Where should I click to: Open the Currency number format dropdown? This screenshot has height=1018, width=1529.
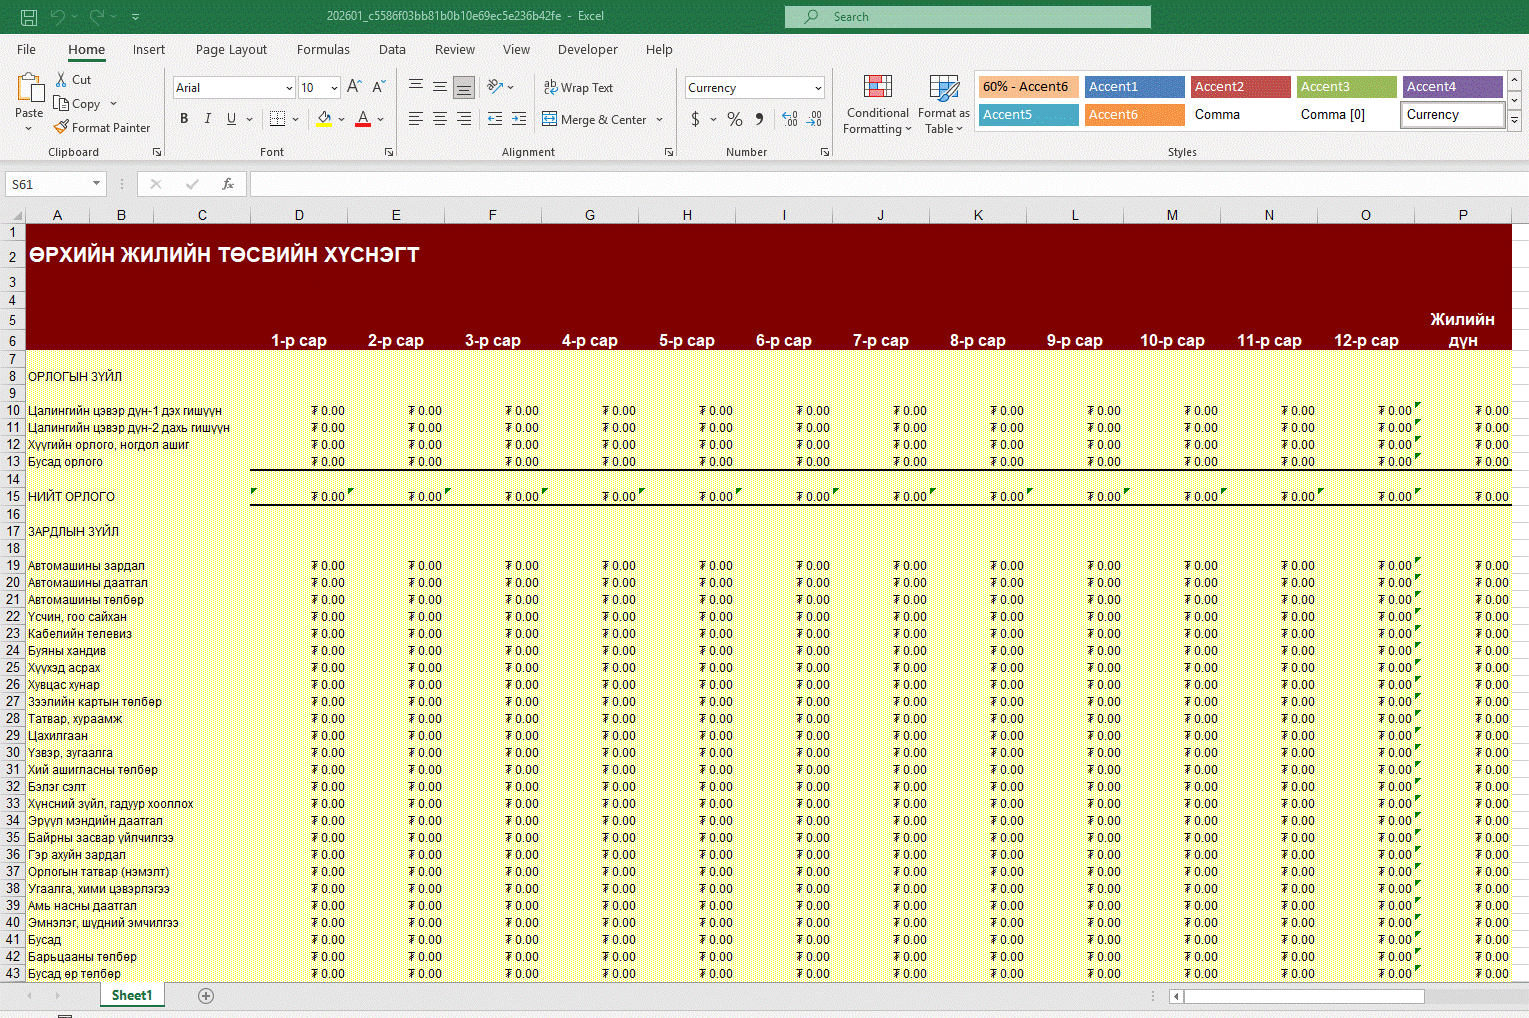[x=818, y=88]
